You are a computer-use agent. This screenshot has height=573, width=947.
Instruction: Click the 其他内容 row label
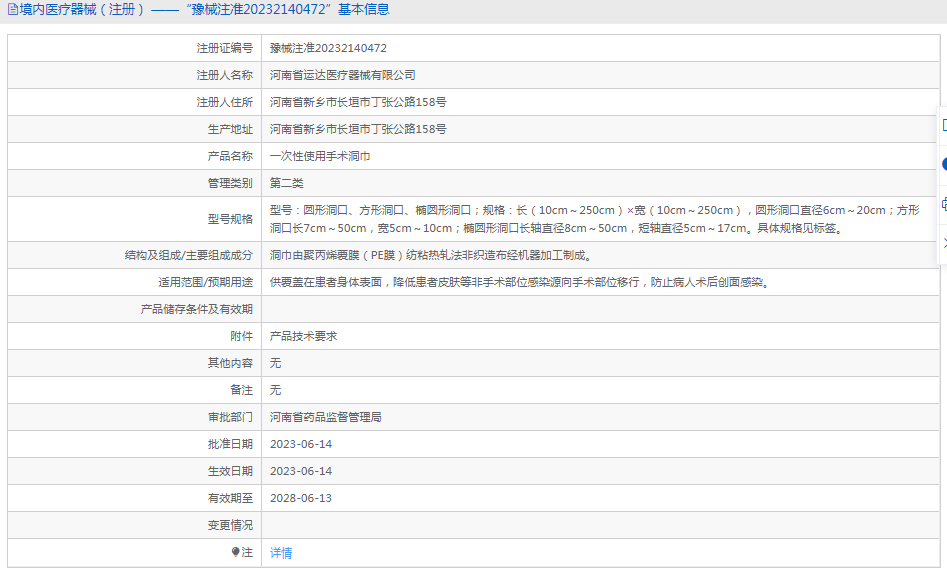pos(230,363)
